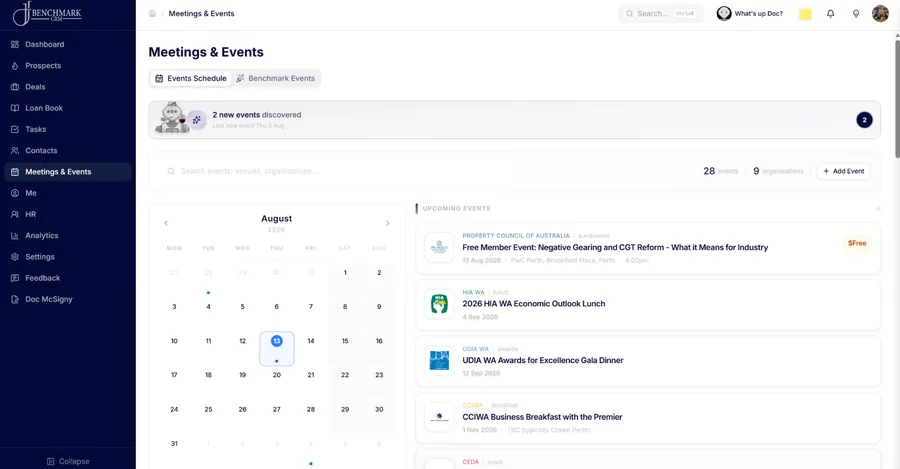Go to Prospects in the sidebar
The width and height of the screenshot is (900, 469).
[68, 65]
